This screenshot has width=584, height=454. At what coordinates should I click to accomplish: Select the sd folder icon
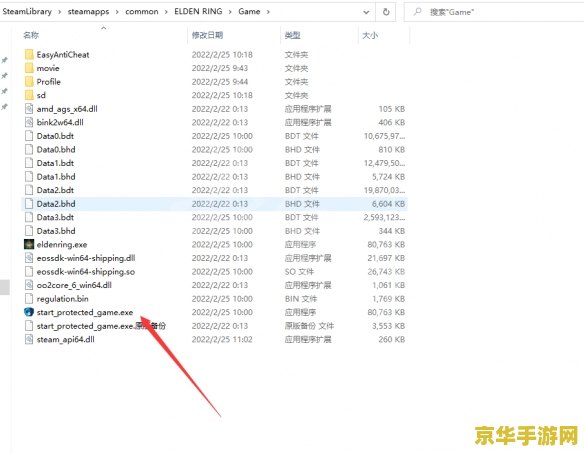(29, 95)
